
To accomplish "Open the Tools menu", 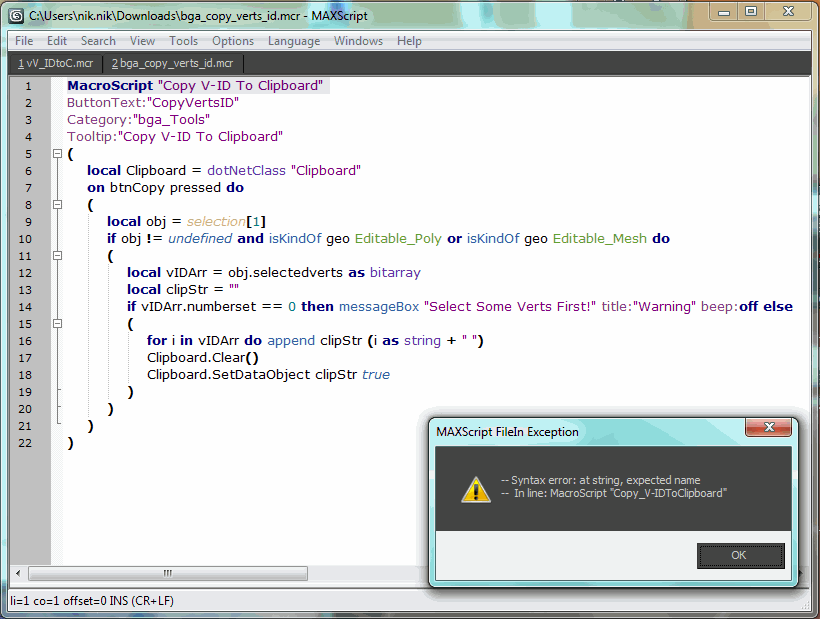I will pyautogui.click(x=183, y=41).
